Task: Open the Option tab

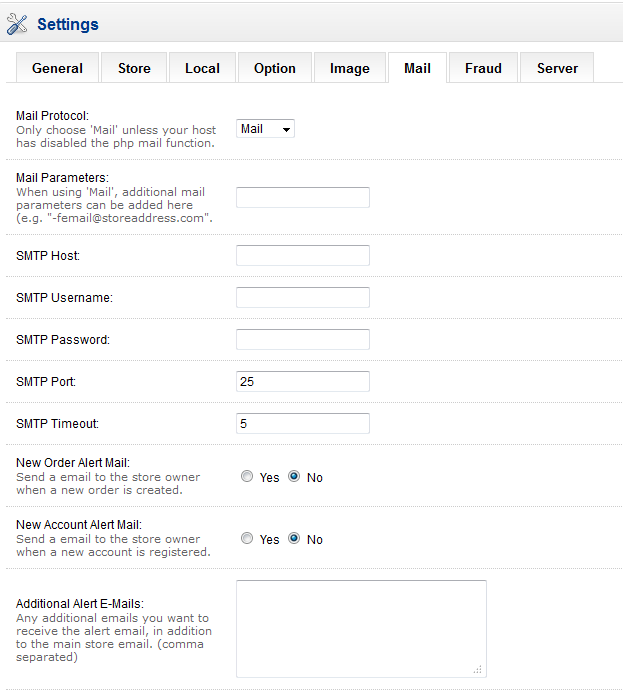Action: [x=274, y=68]
